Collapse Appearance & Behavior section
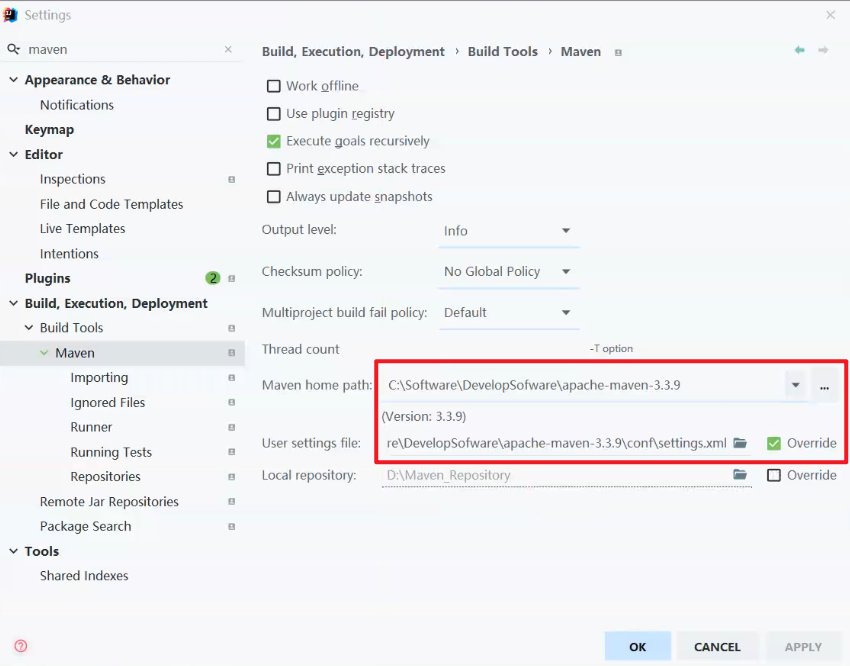The width and height of the screenshot is (850, 666). click(x=14, y=80)
